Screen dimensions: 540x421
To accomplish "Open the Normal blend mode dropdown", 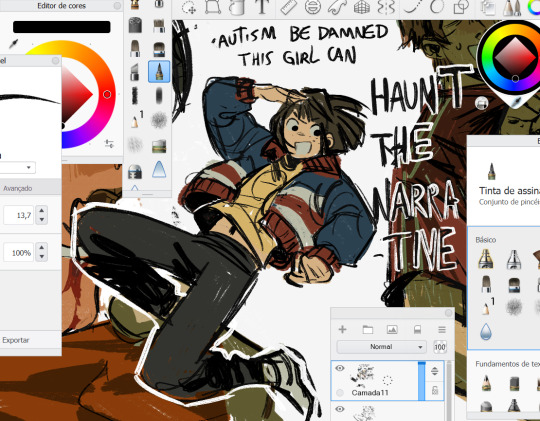I will 381,347.
